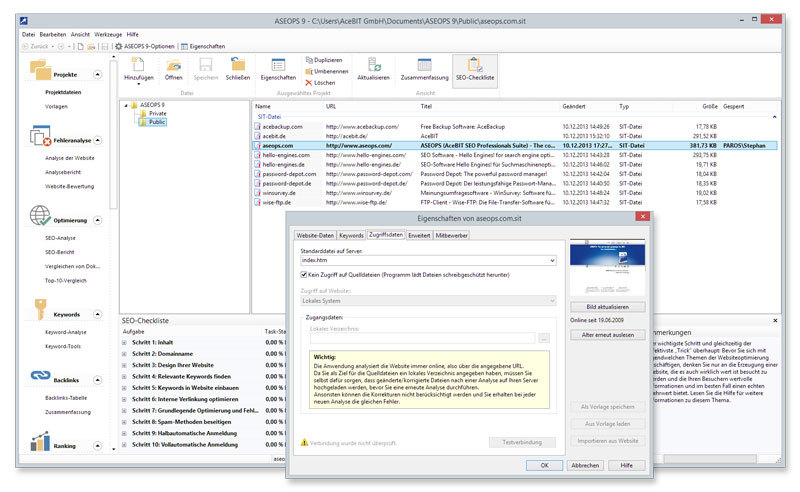
Task: Click Löschen with the red X
Action: coord(320,83)
